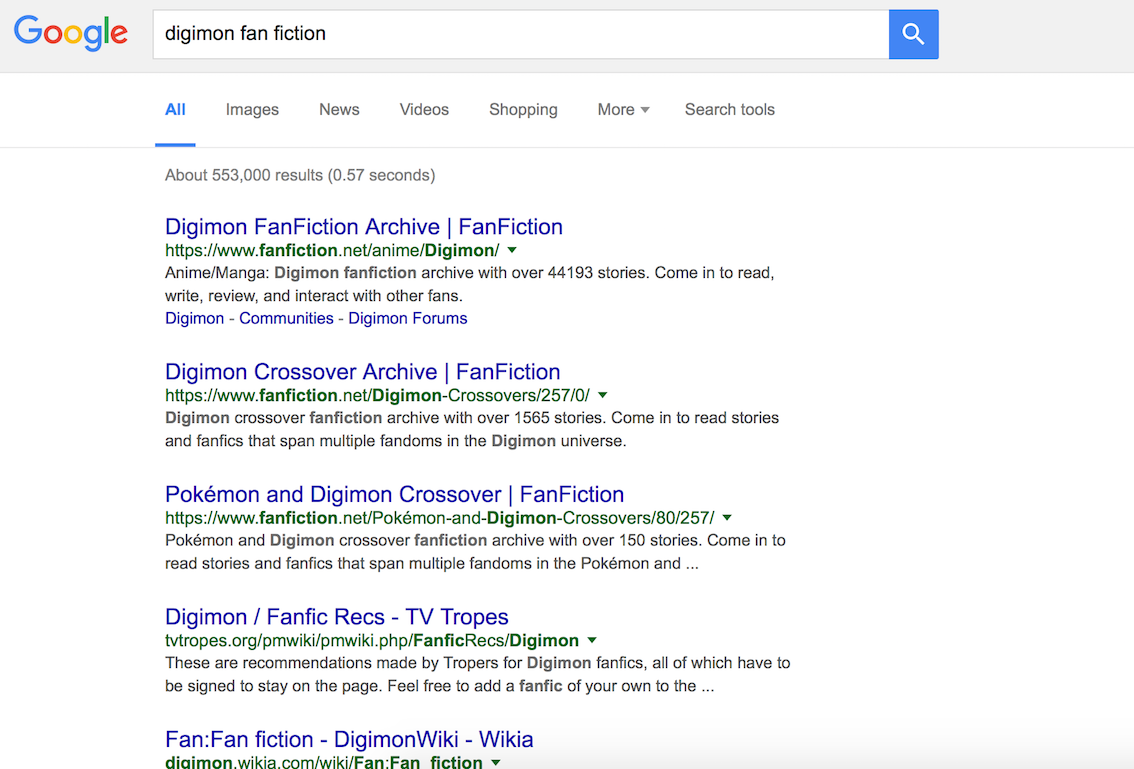
Task: Expand arrow beside tvtropes.org URL
Action: point(592,640)
